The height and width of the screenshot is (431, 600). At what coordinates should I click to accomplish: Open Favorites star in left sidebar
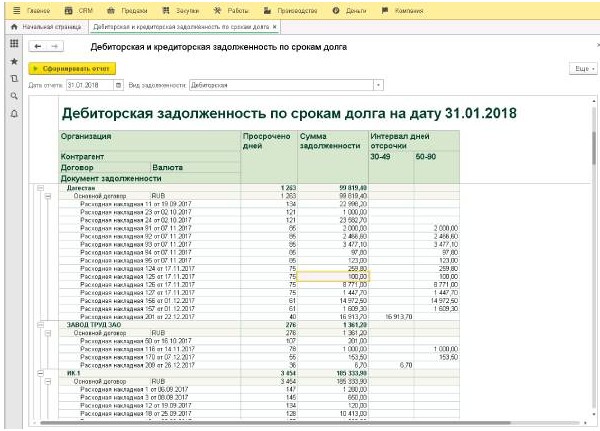tap(13, 62)
